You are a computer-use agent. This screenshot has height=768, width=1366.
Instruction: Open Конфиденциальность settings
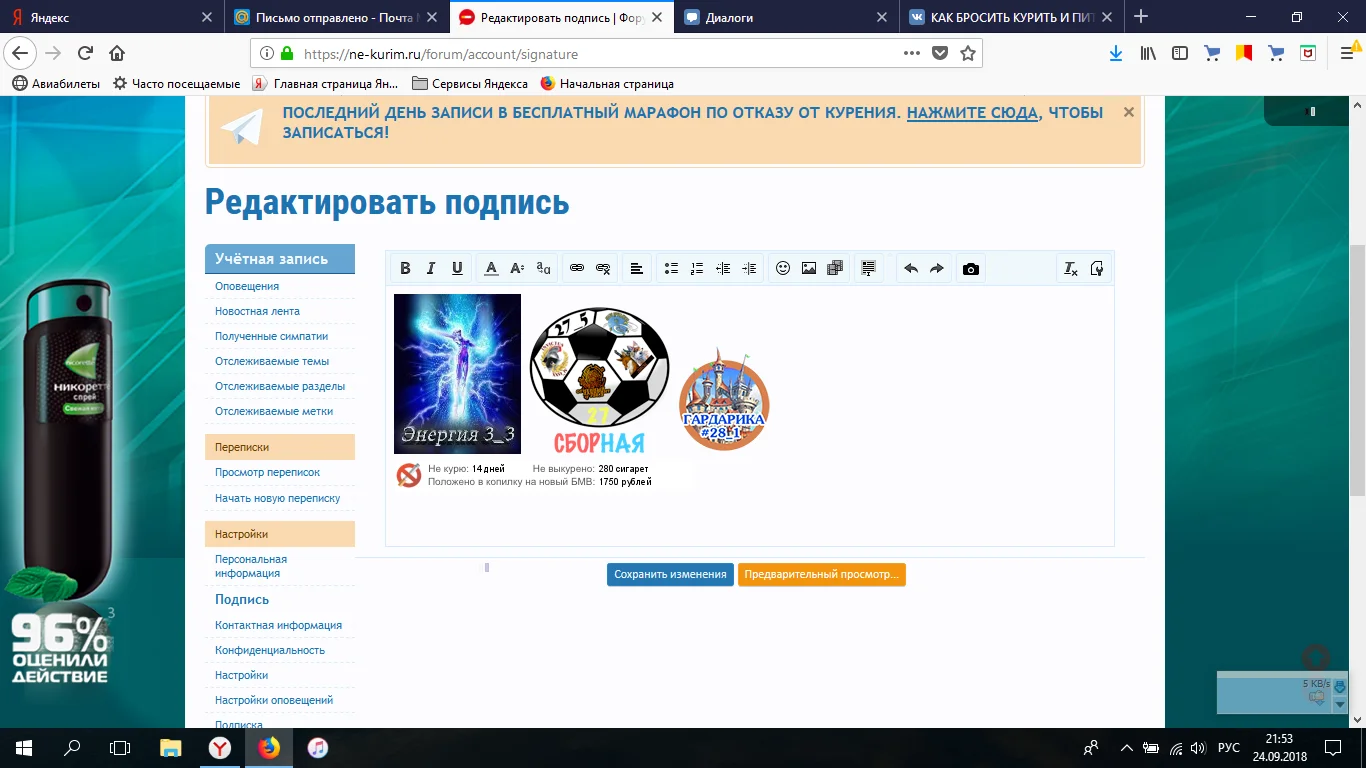[x=270, y=650]
